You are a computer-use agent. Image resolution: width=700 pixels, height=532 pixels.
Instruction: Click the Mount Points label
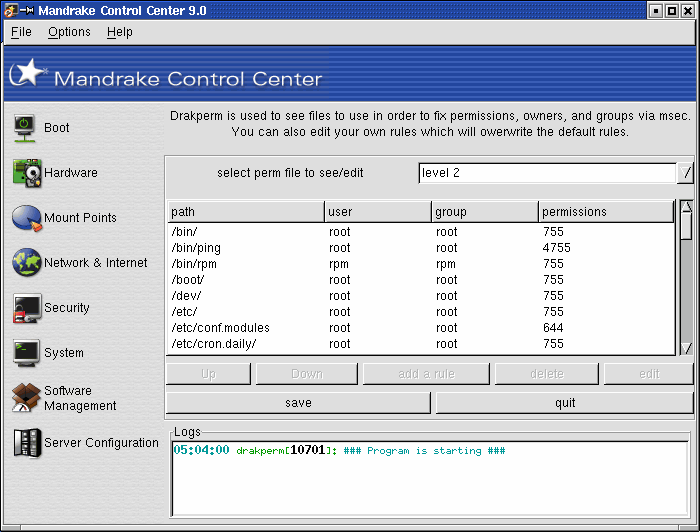(80, 218)
